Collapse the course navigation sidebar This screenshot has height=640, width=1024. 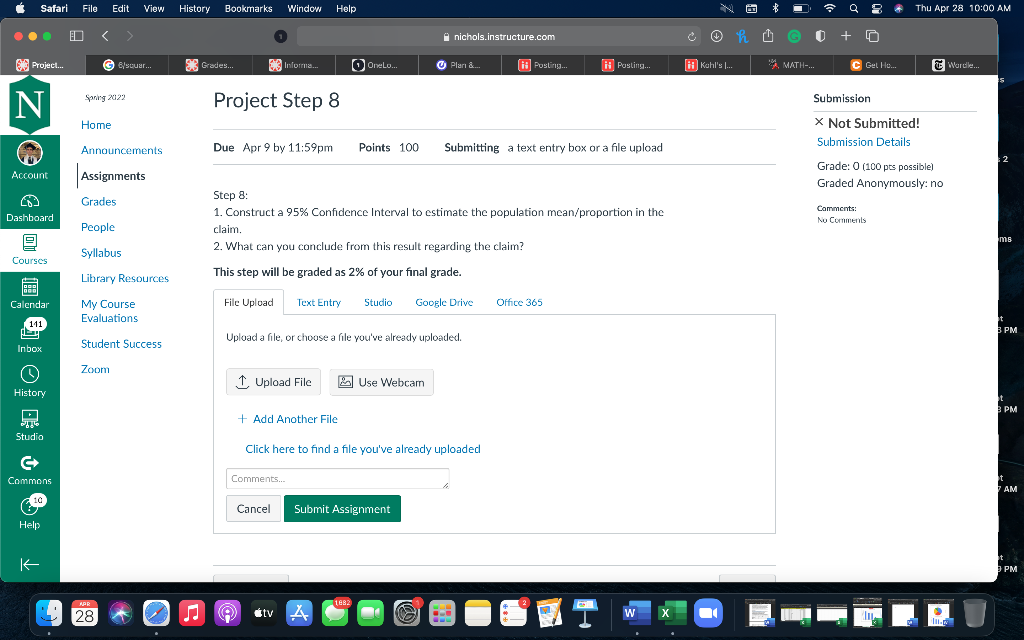(30, 563)
